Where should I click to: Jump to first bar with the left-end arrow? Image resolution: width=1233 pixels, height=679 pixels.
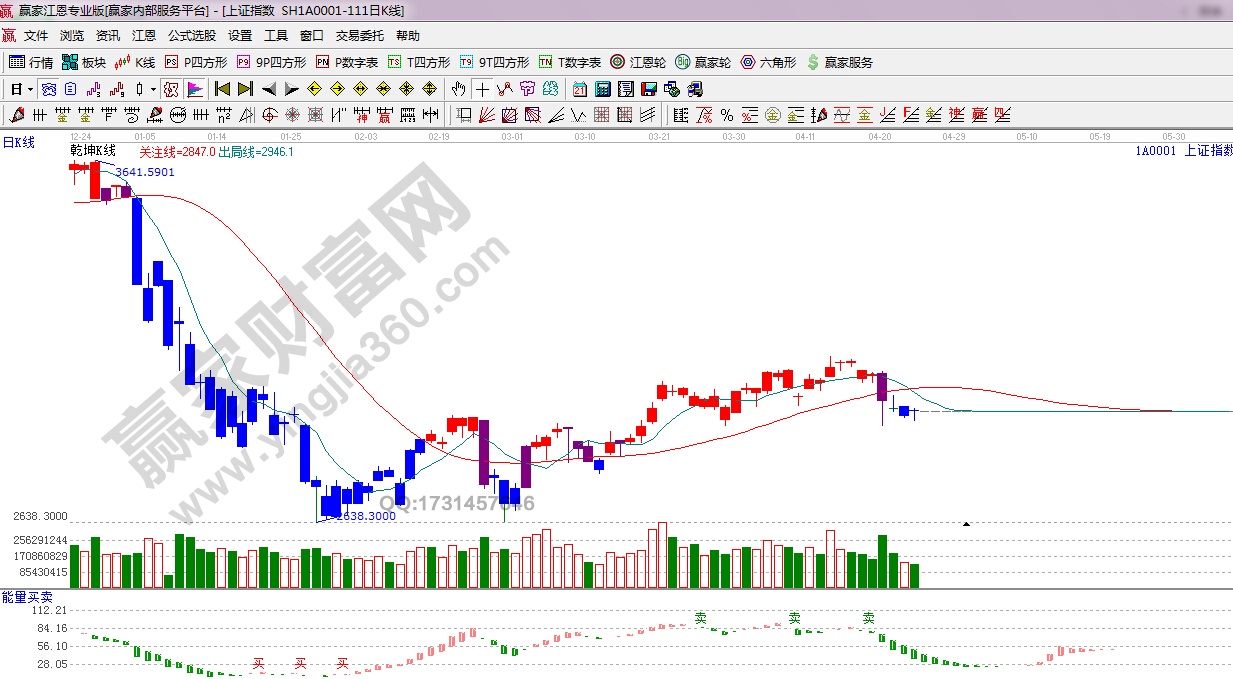[223, 89]
